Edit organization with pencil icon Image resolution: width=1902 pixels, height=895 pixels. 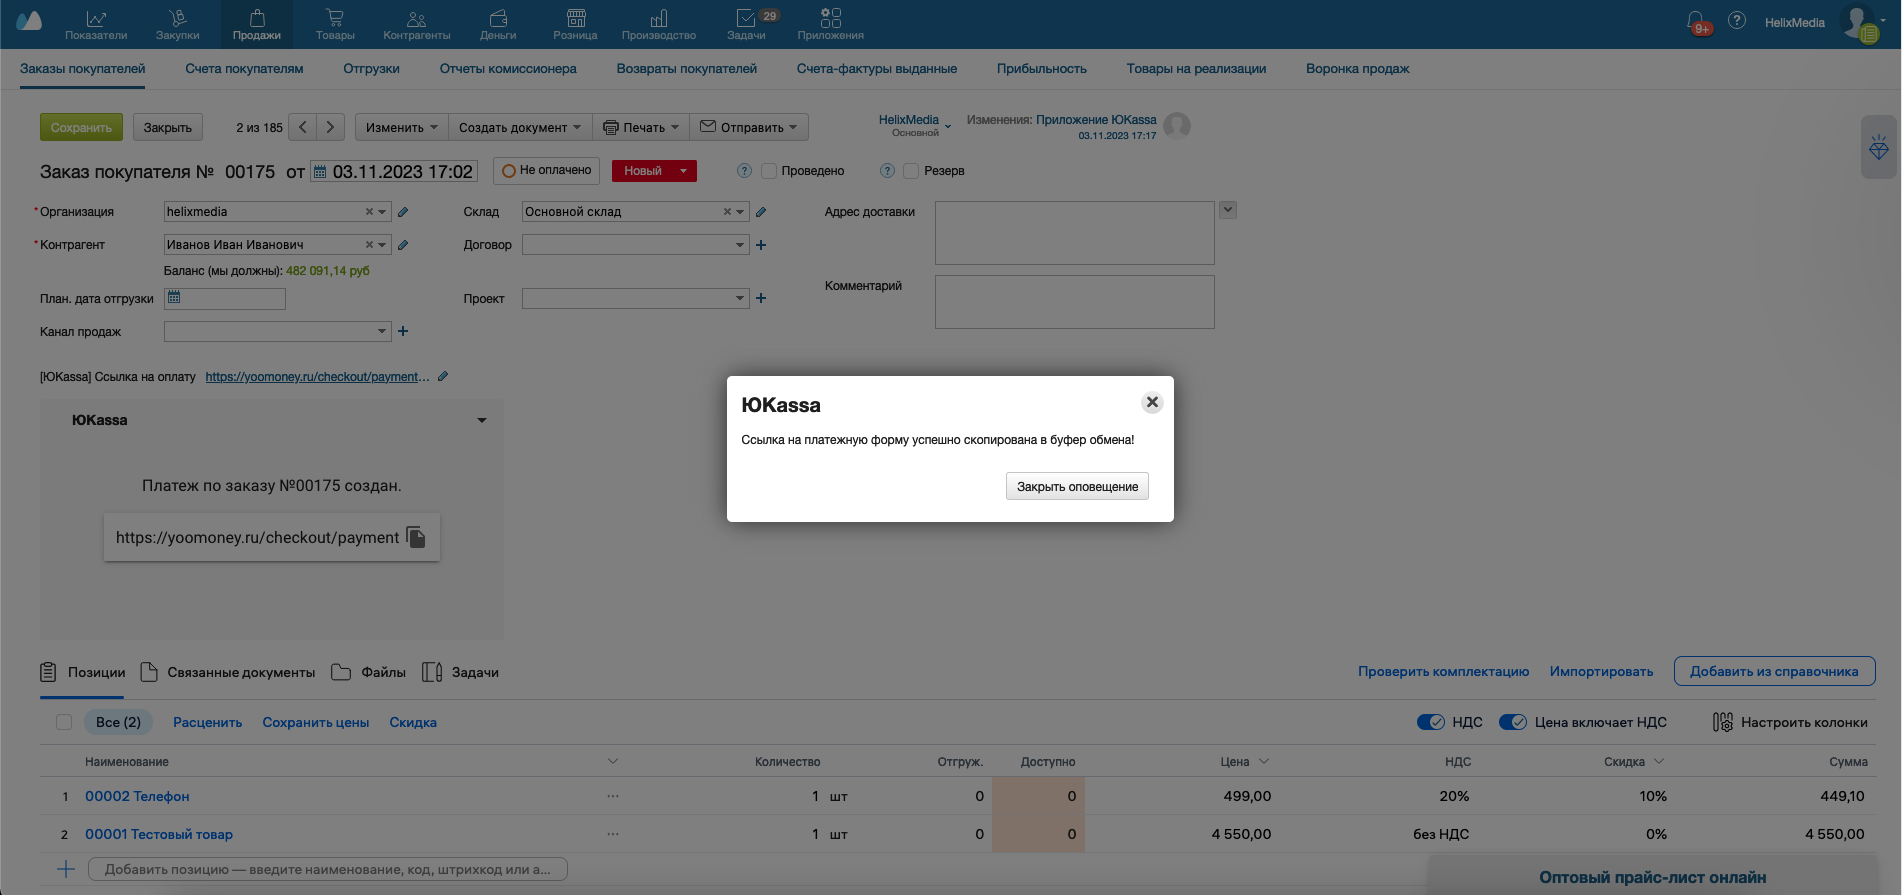point(403,212)
